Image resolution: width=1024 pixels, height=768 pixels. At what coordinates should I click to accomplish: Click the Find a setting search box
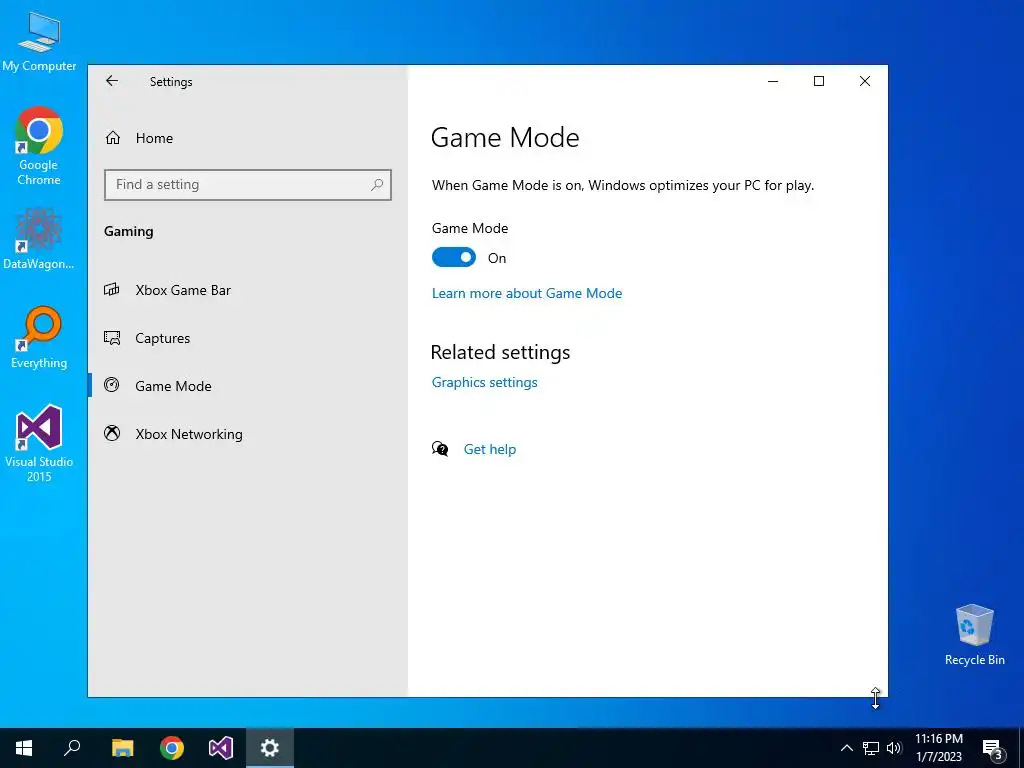[248, 185]
